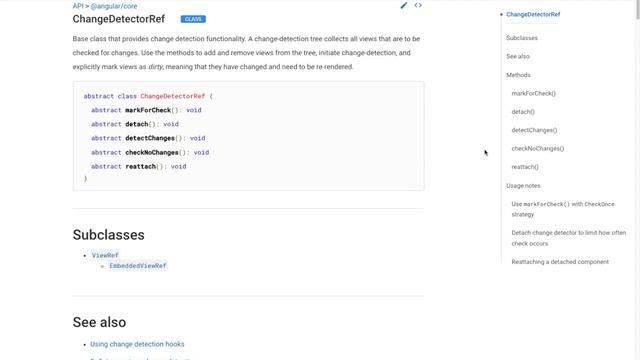
Task: Open the API breadcrumb link
Action: coord(78,6)
